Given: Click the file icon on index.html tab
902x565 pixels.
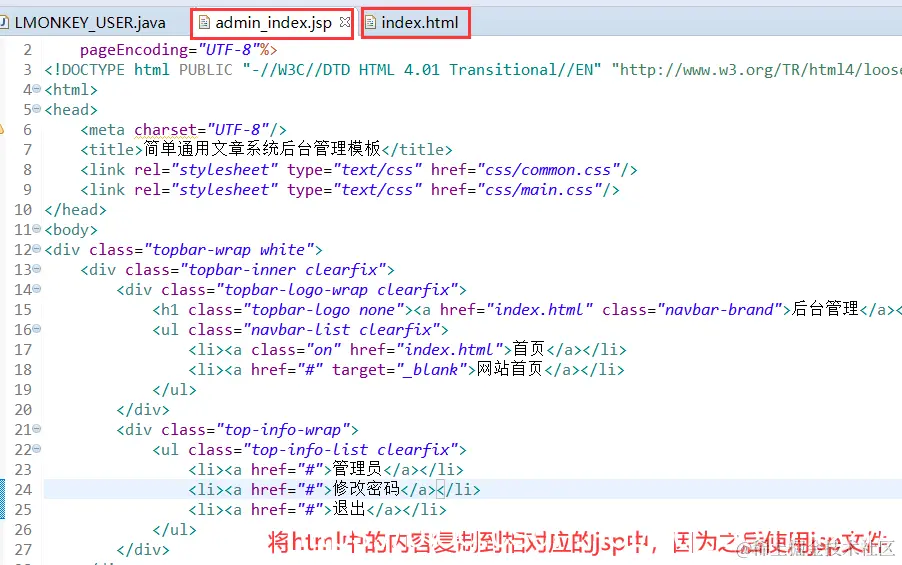Looking at the screenshot, I should tap(370, 22).
